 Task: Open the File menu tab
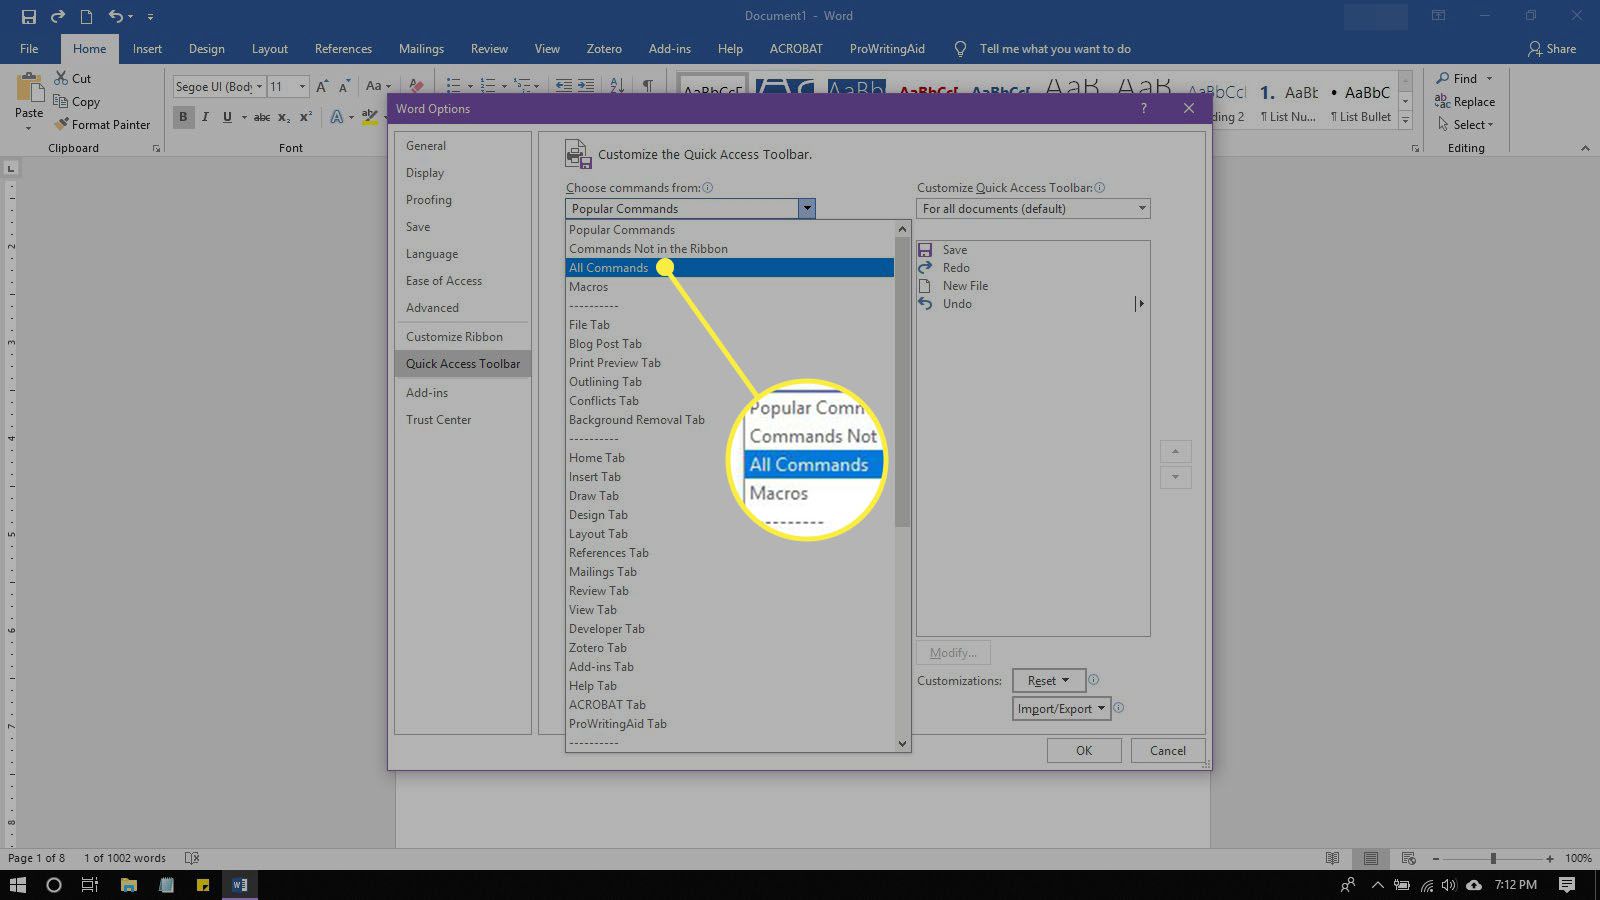(x=29, y=48)
